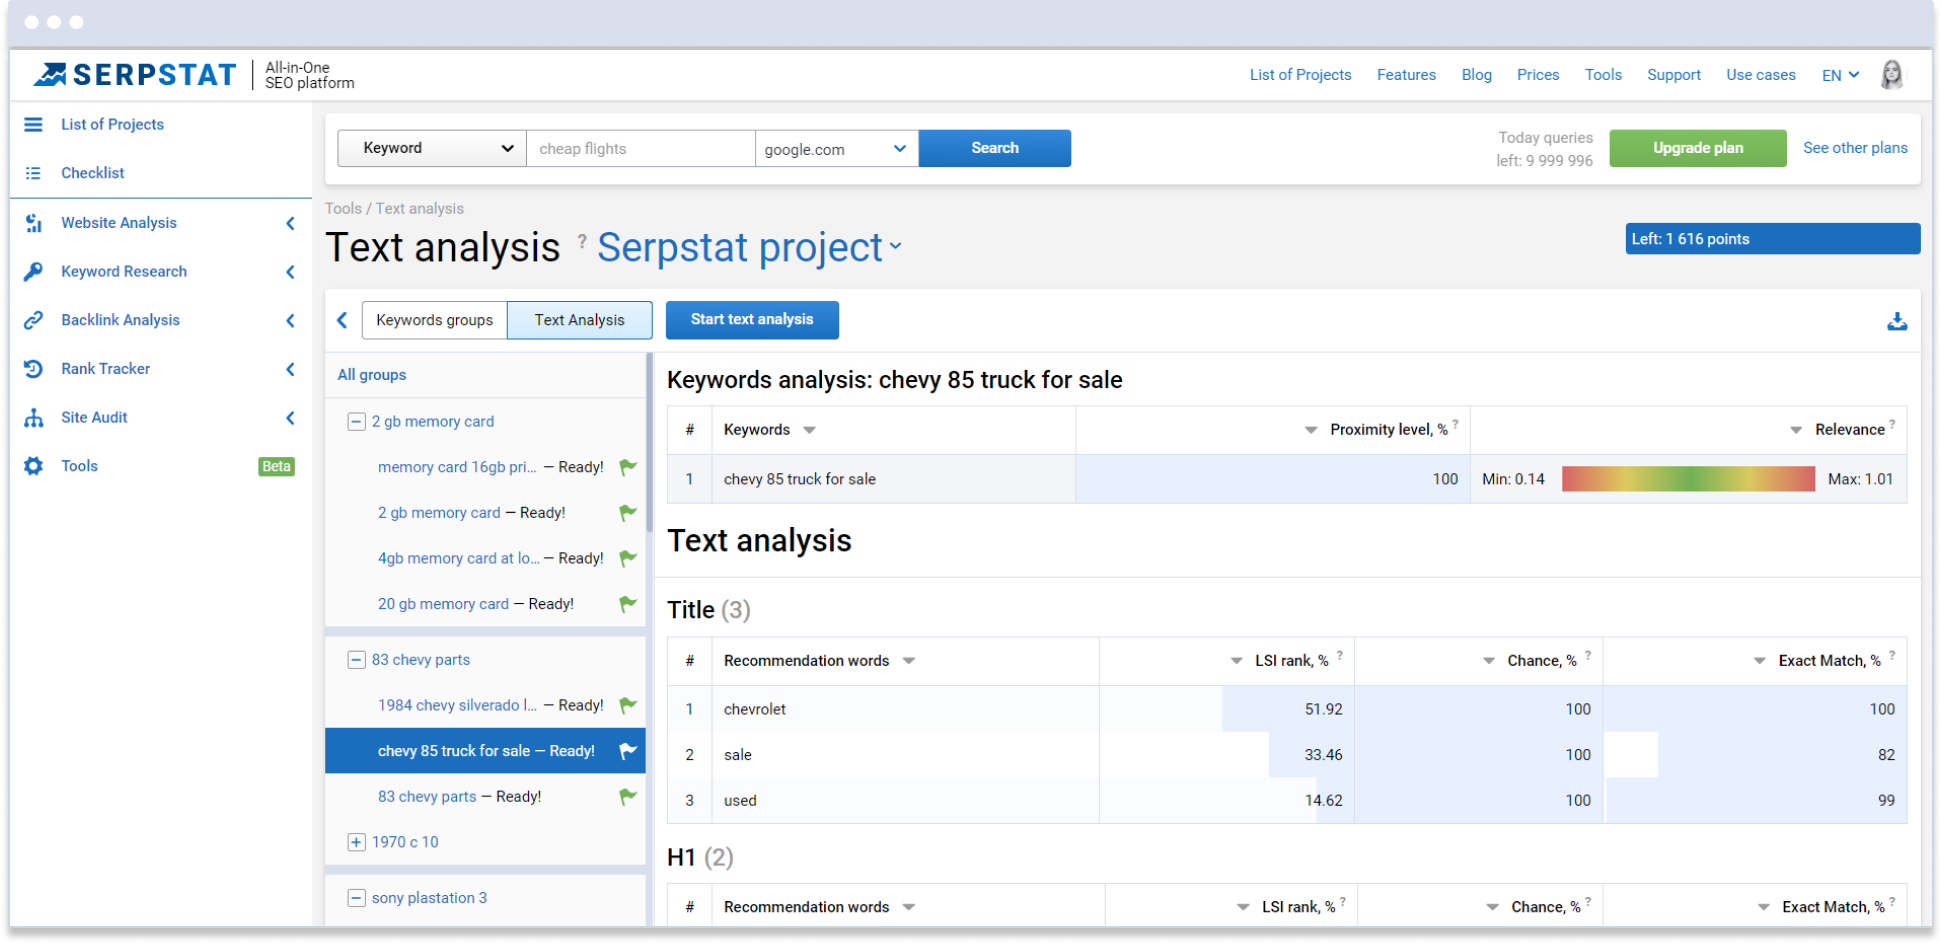Open the Keyword type dropdown

(x=432, y=148)
